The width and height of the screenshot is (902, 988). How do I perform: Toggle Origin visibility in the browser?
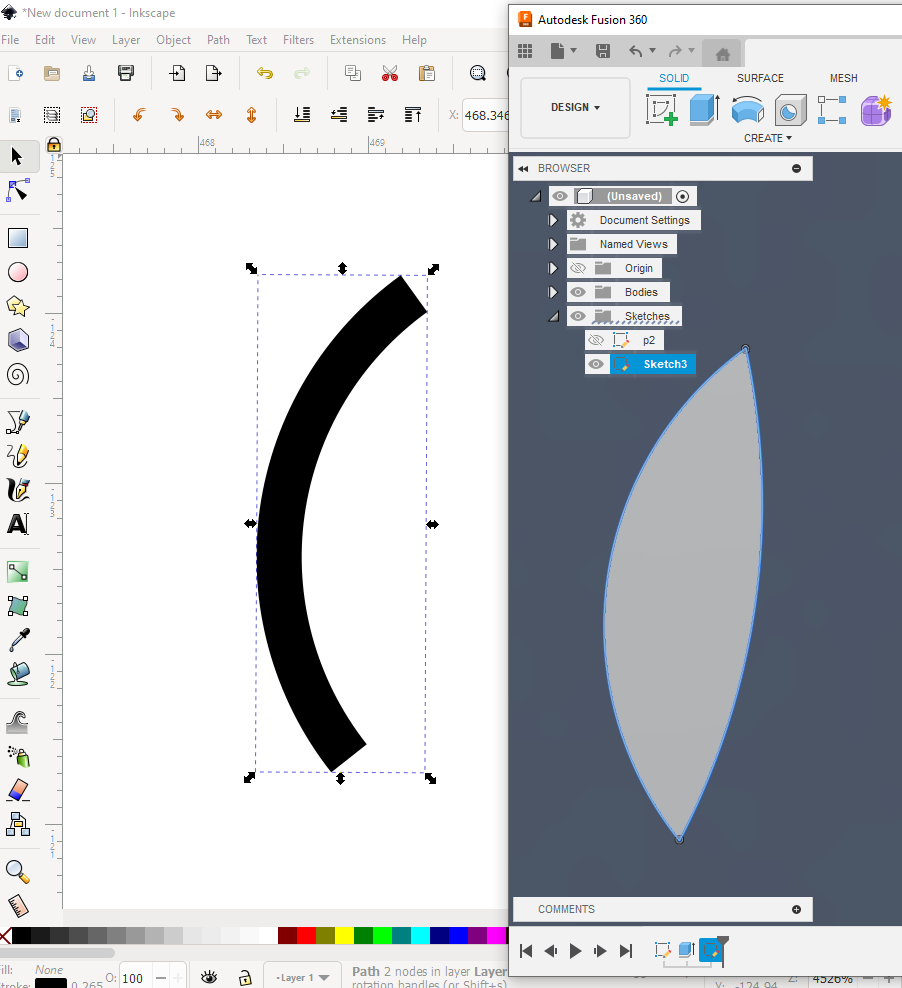pyautogui.click(x=577, y=267)
